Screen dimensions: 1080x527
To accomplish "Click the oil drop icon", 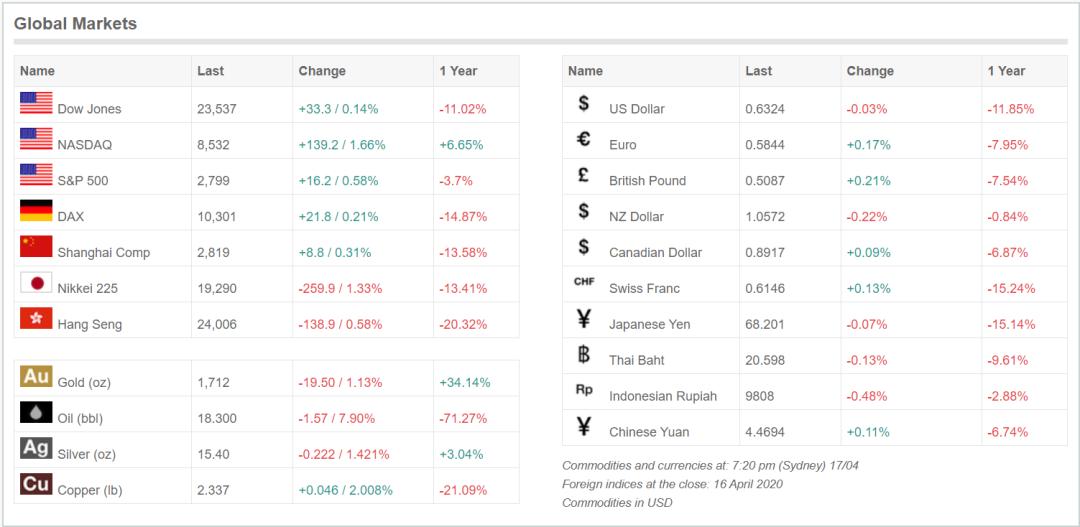I will click(x=36, y=413).
